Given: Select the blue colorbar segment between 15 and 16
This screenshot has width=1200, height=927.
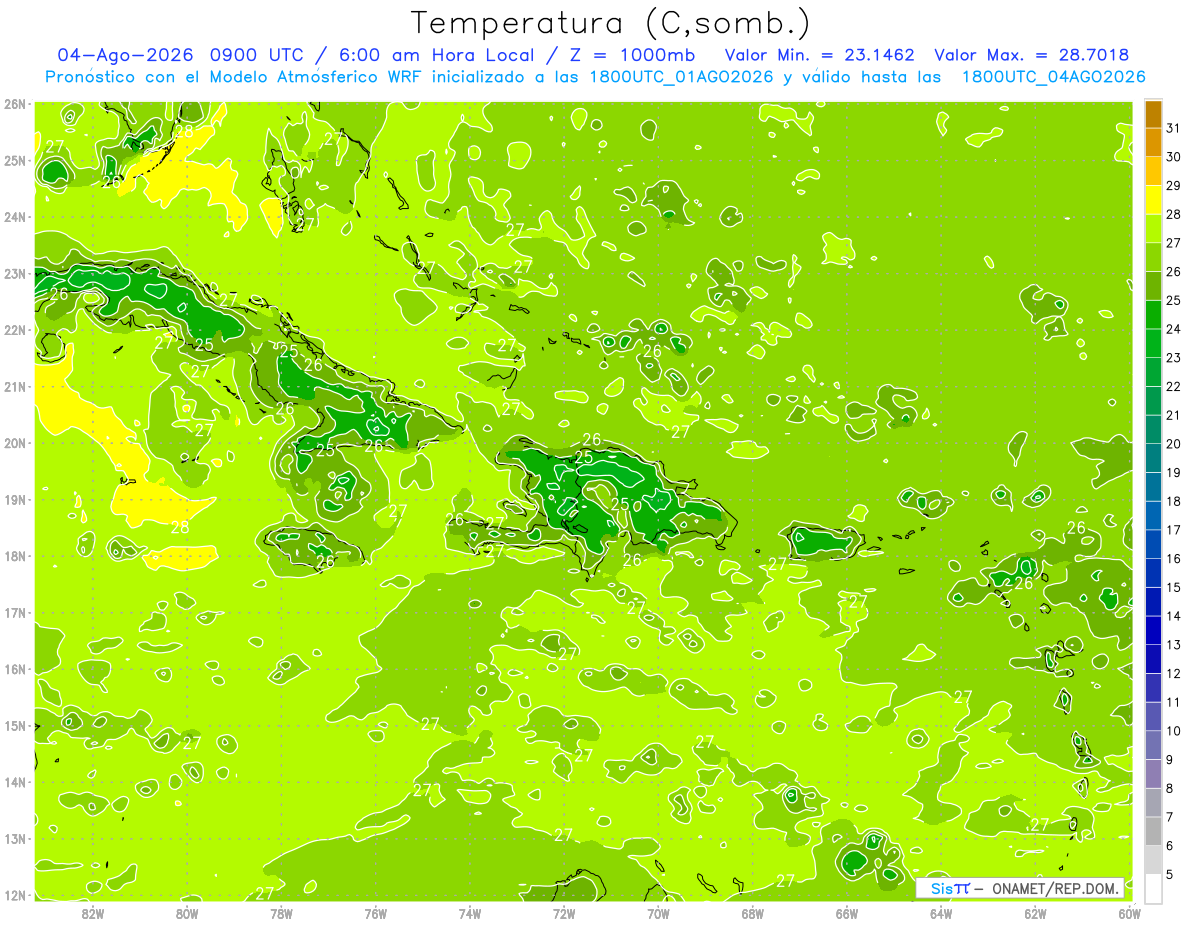Looking at the screenshot, I should point(1152,572).
